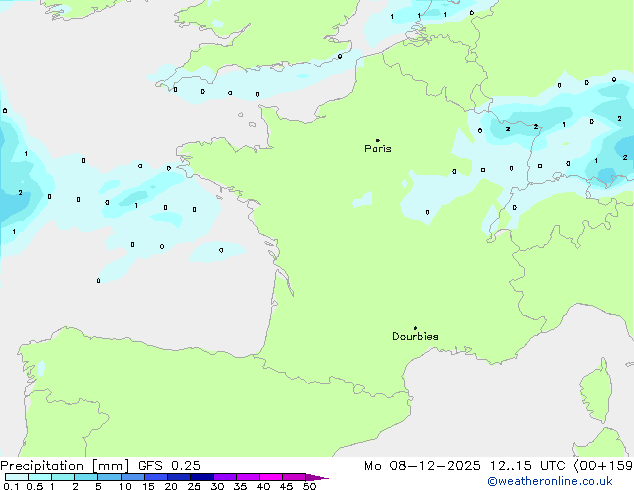This screenshot has height=490, width=634.
Task: Click the Paris city label
Action: point(378,149)
